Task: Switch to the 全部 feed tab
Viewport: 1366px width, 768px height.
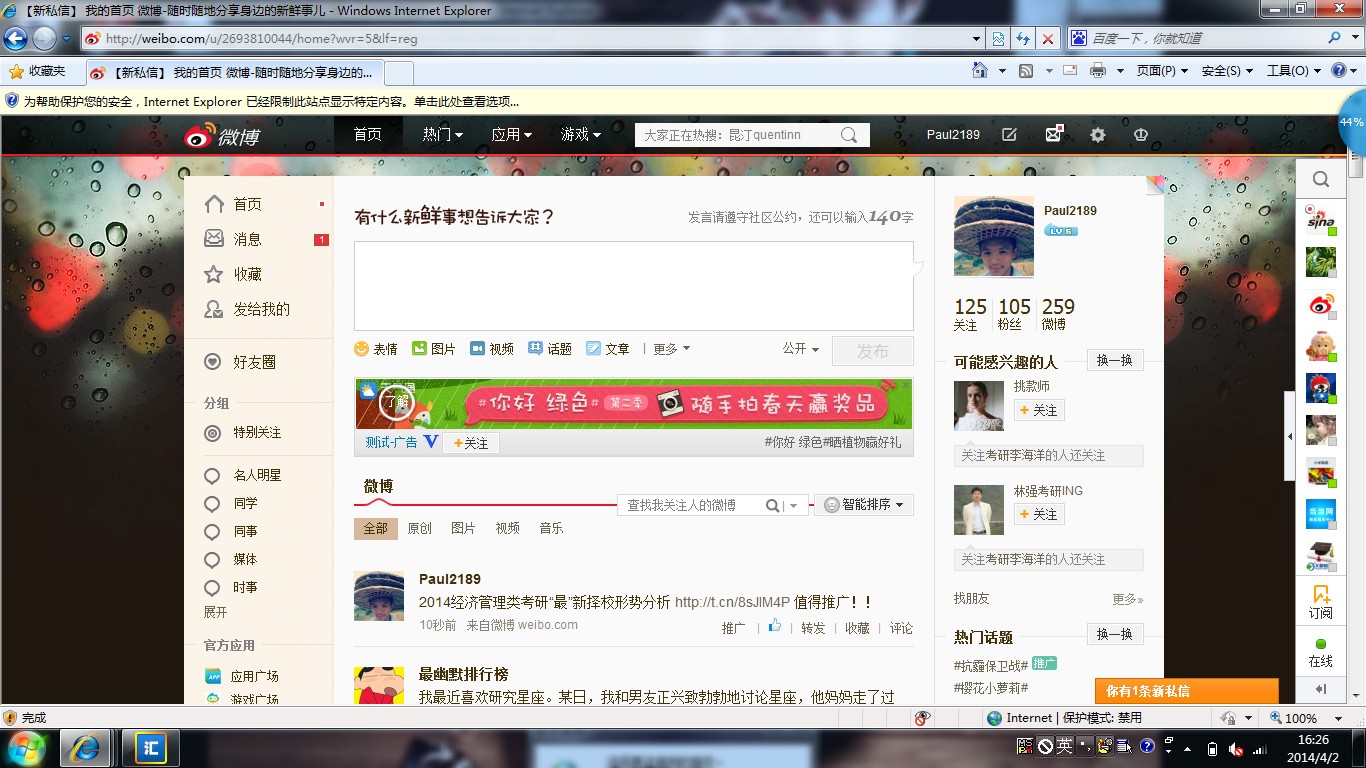Action: click(376, 528)
